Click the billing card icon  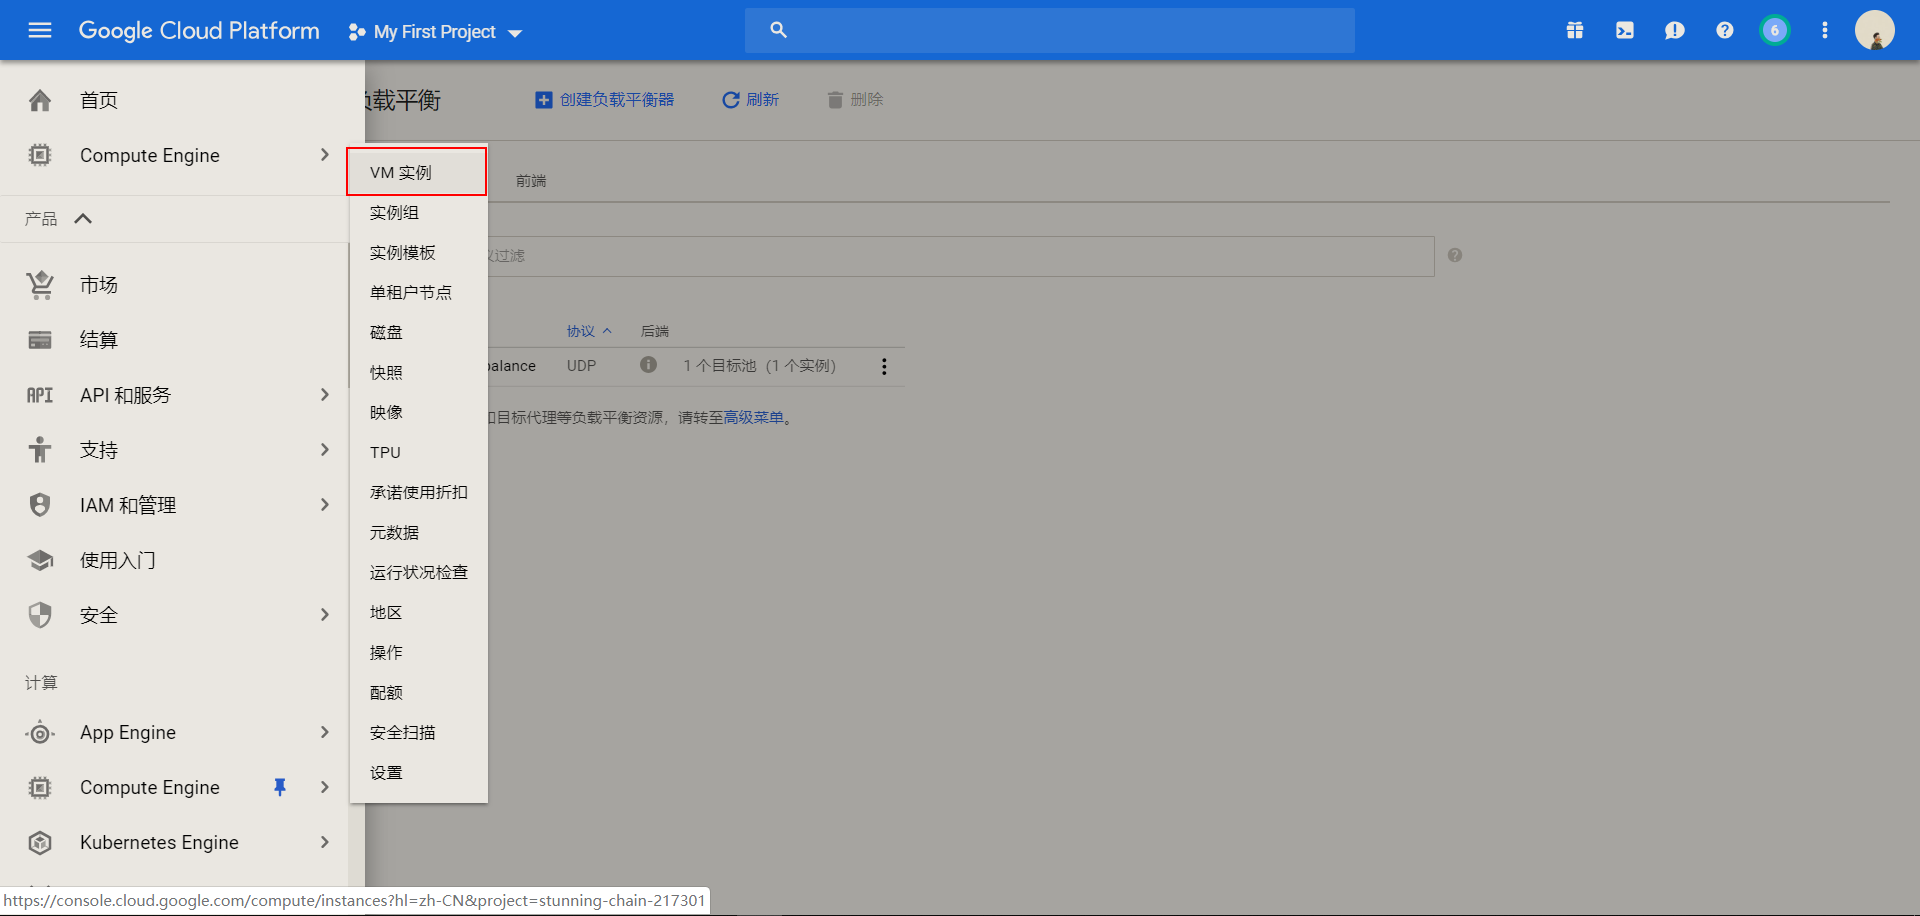tap(40, 340)
